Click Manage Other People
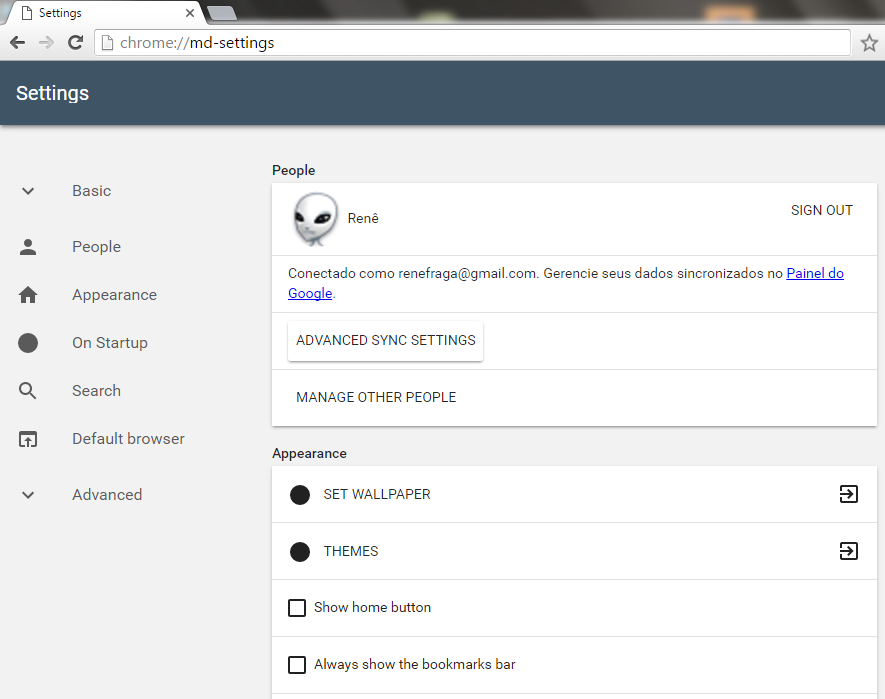885x699 pixels. [x=376, y=398]
